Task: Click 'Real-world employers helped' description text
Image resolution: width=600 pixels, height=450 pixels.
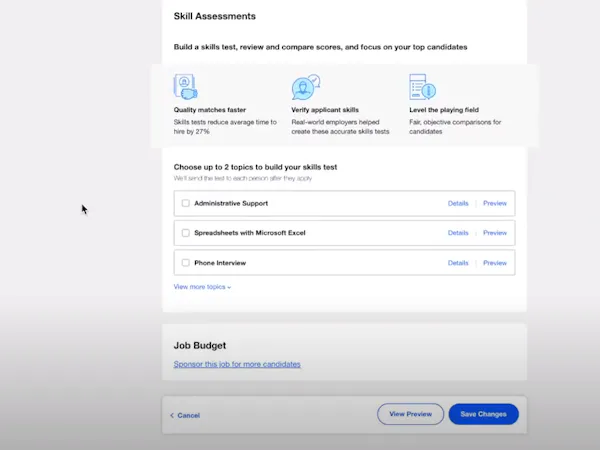Action: [340, 127]
